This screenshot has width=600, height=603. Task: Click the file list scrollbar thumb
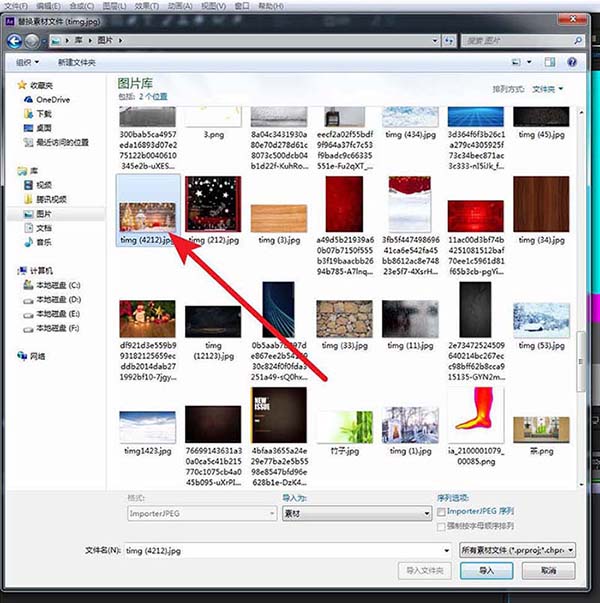581,361
